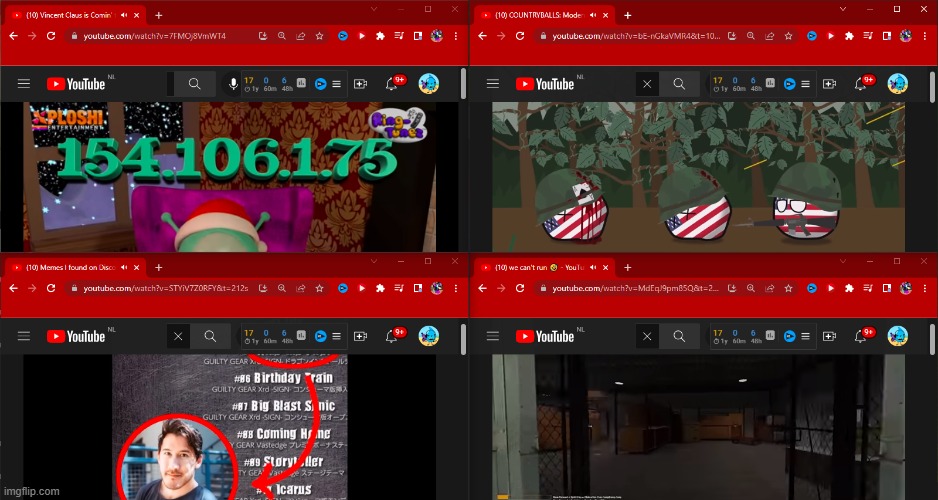
Task: Click bar chart stats icon in Memes window
Action: (x=302, y=336)
